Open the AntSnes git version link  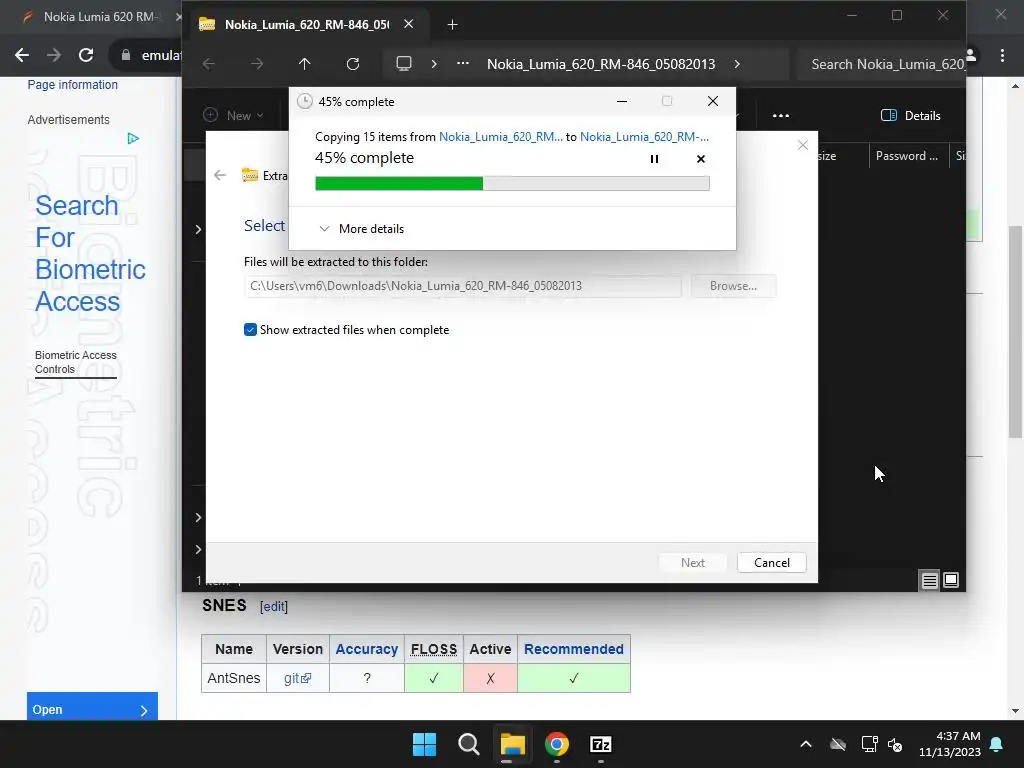coord(297,679)
